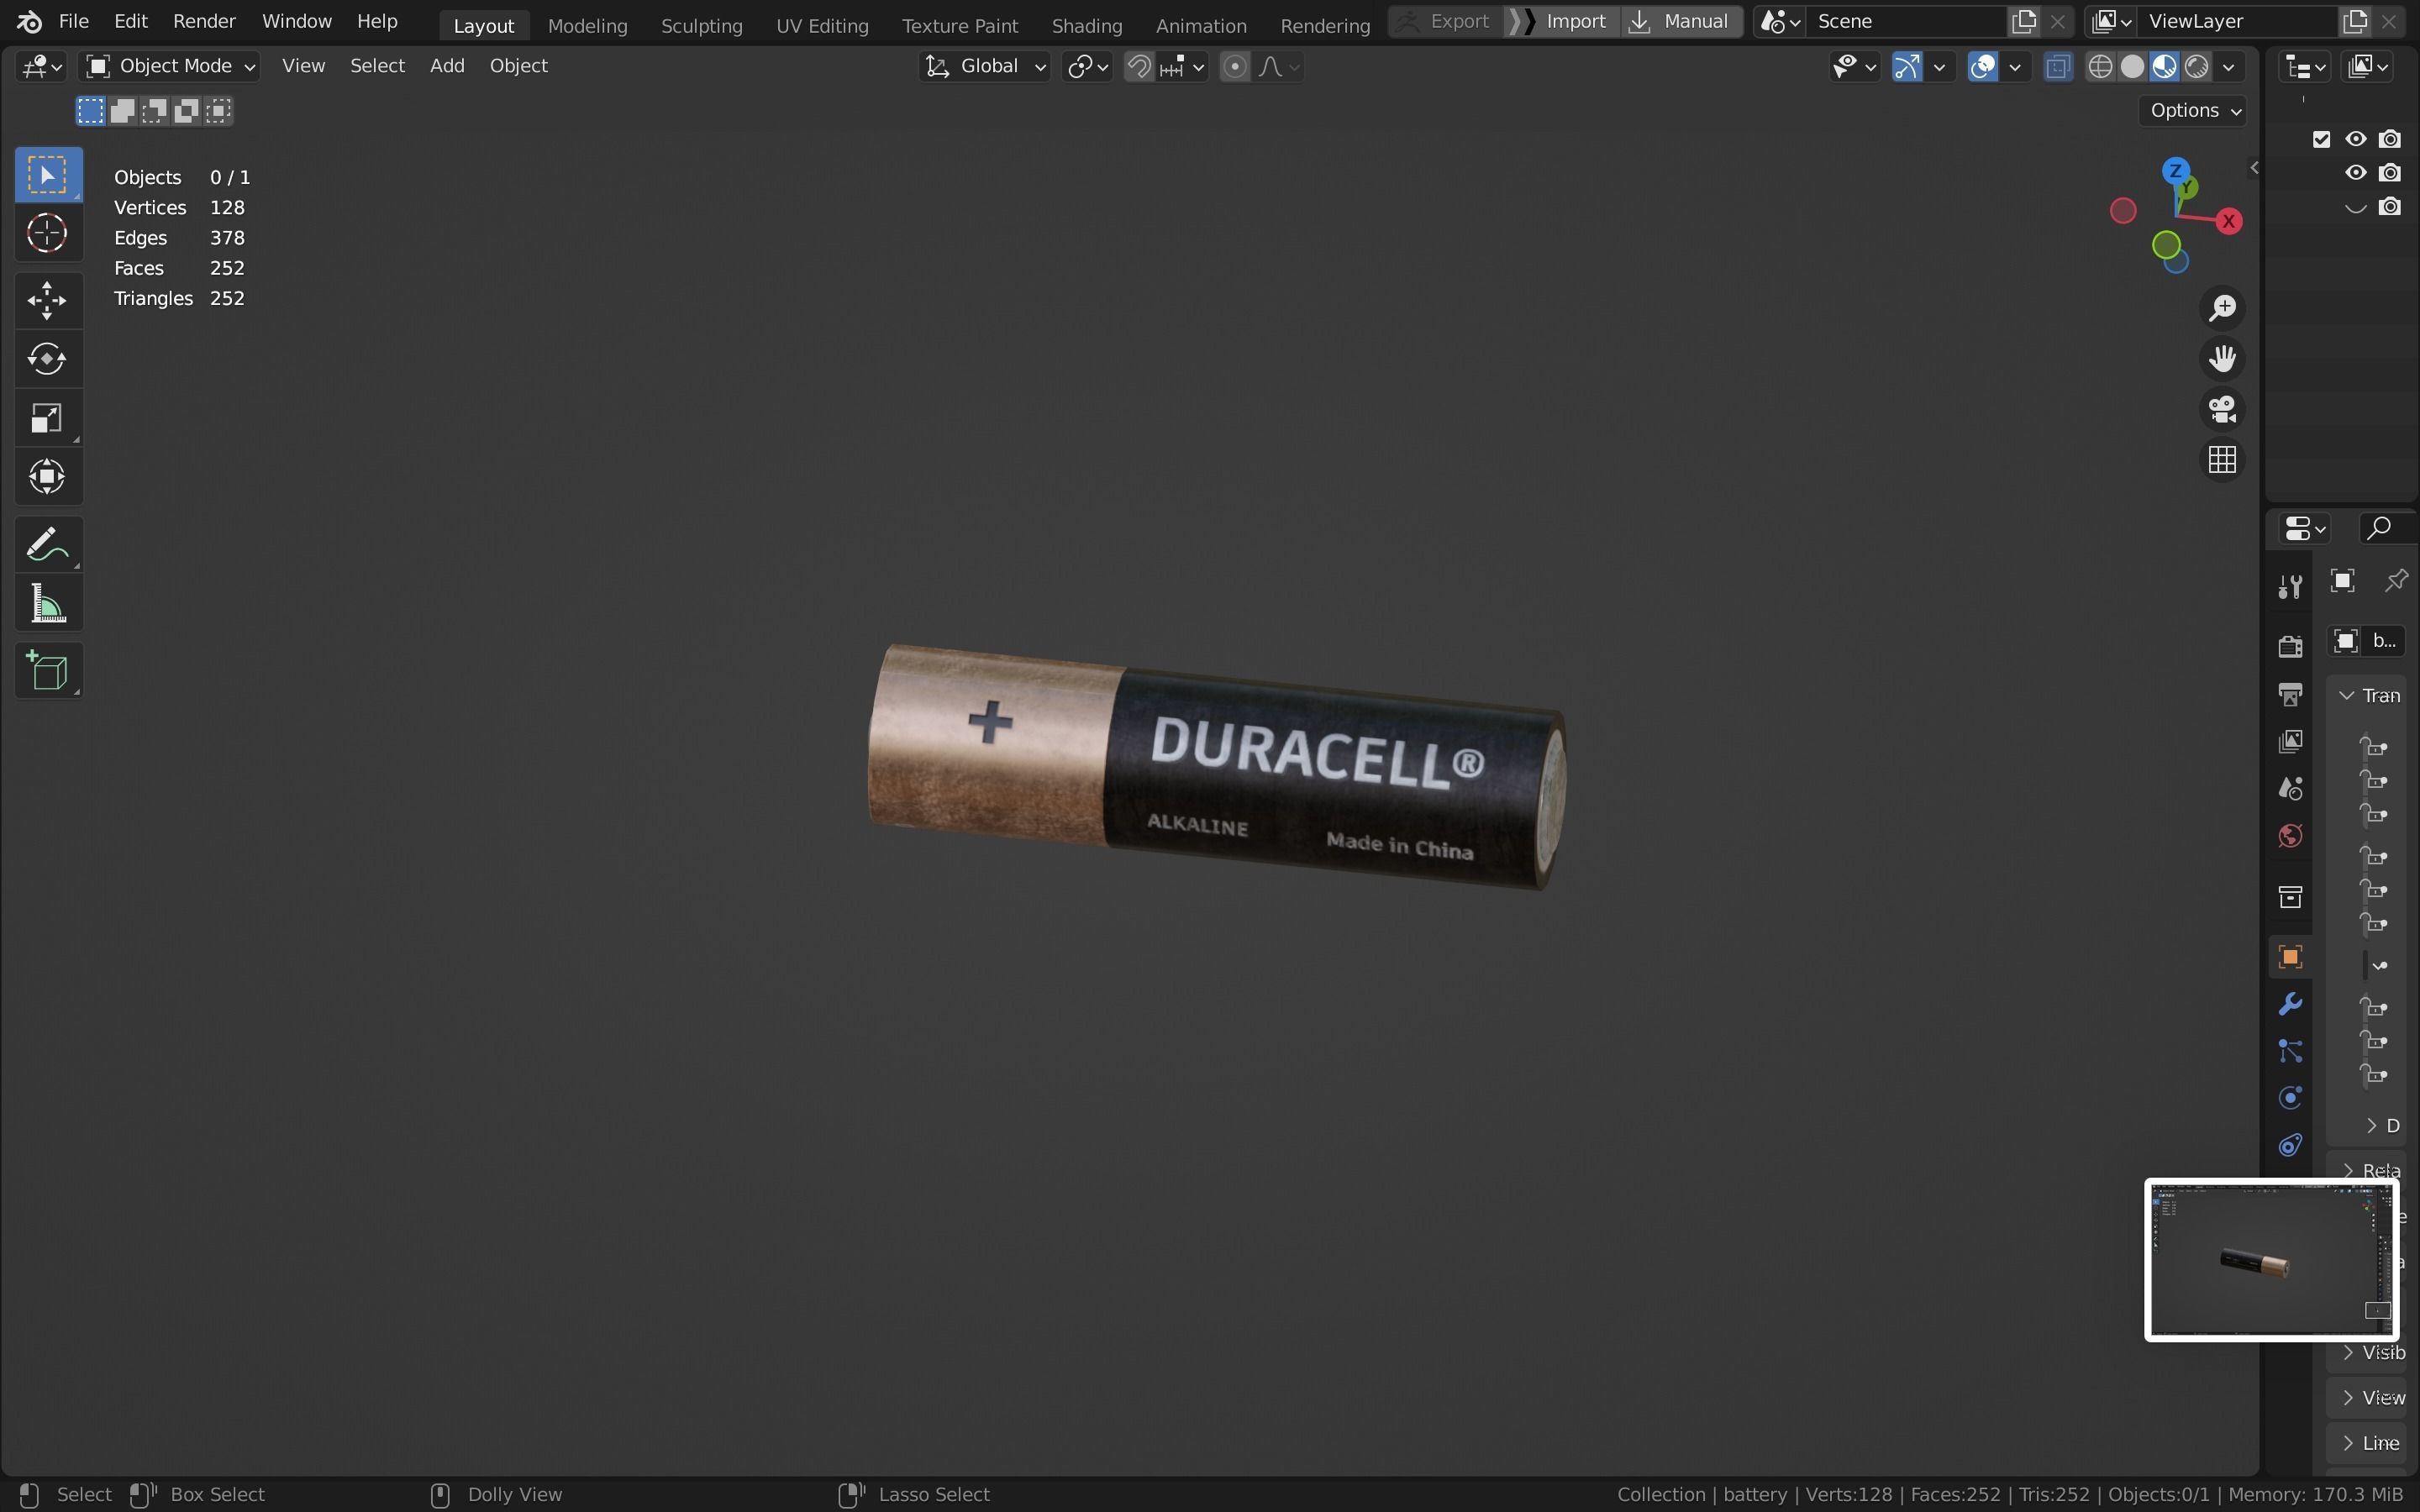
Task: Open the View Layer properties tab
Action: 2290,741
